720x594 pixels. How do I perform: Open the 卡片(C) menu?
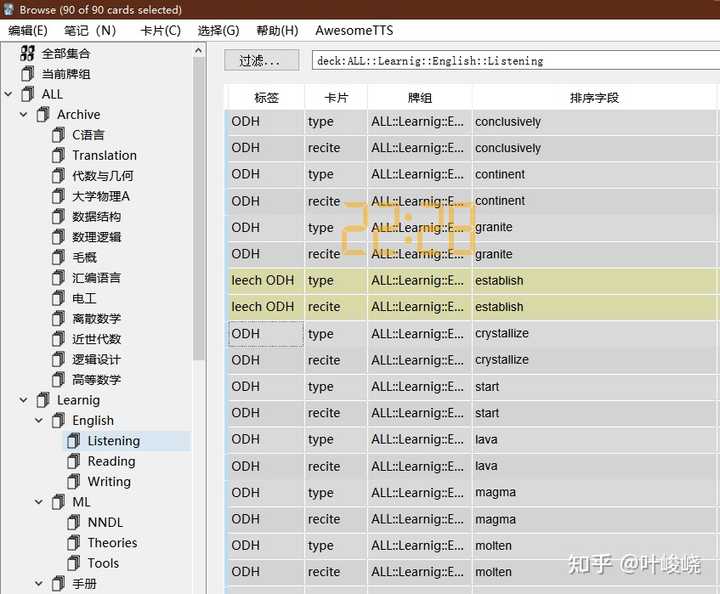coord(160,30)
